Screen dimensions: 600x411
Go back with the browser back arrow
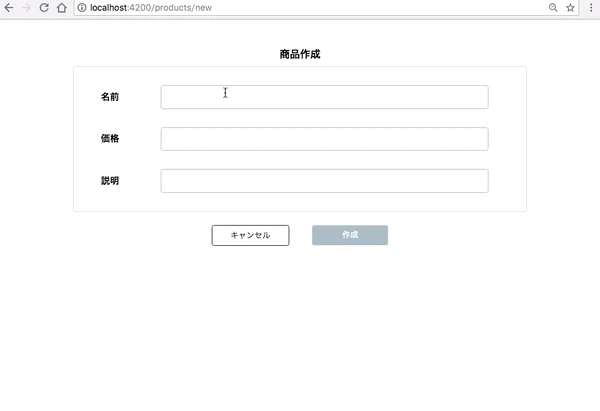click(x=8, y=8)
